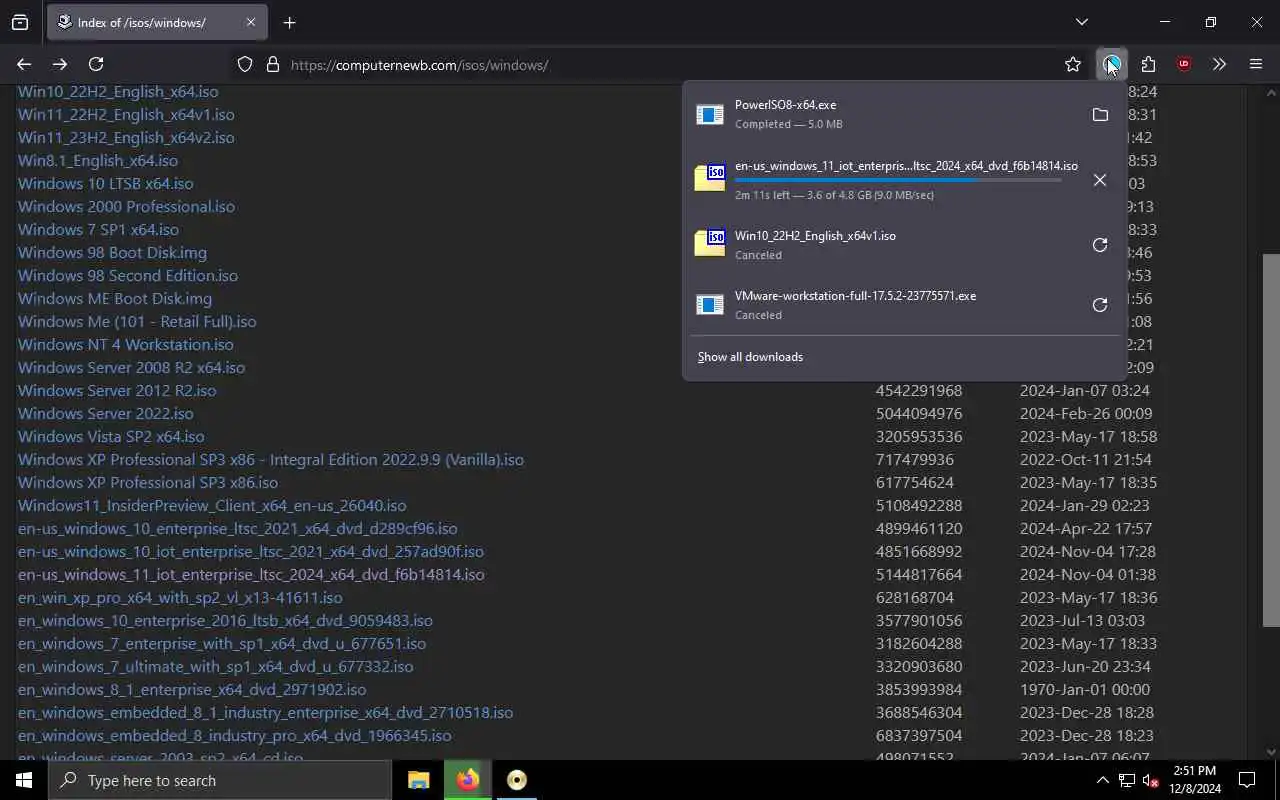1280x800 pixels.
Task: Retry the VMware-workstation download
Action: coord(1100,305)
